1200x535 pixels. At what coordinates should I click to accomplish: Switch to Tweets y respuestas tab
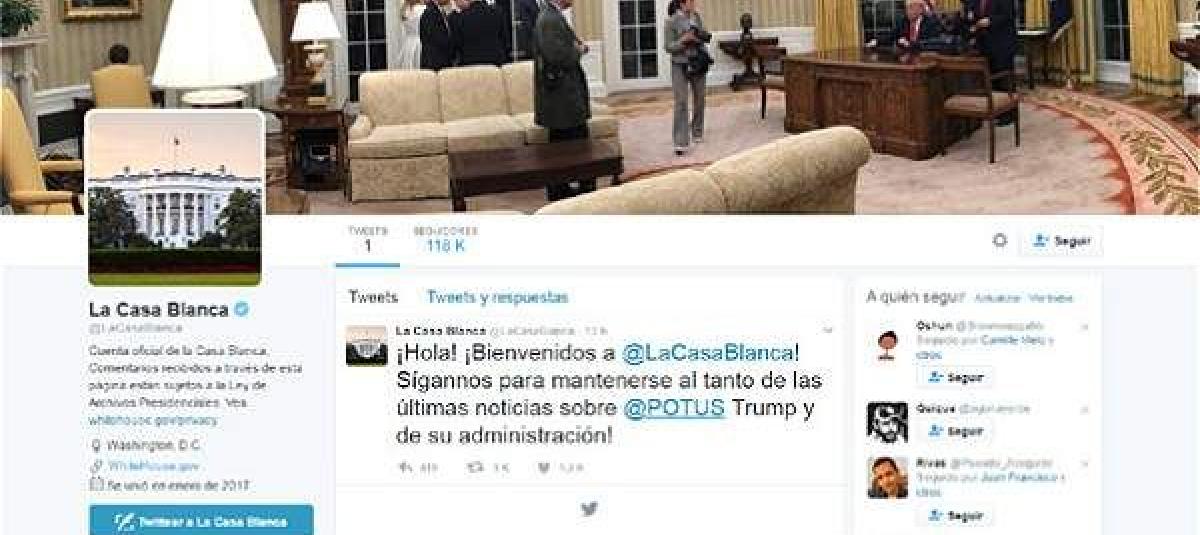click(x=497, y=297)
